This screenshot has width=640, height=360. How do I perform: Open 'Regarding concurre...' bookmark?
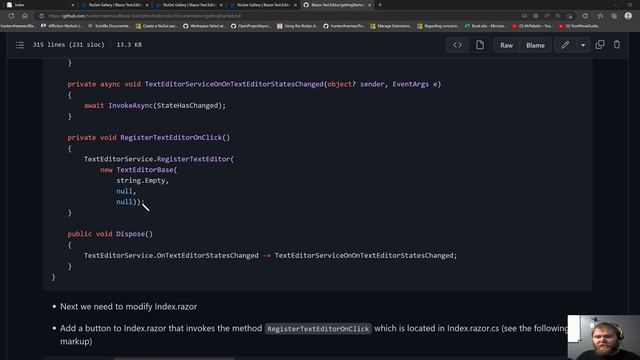pos(438,26)
